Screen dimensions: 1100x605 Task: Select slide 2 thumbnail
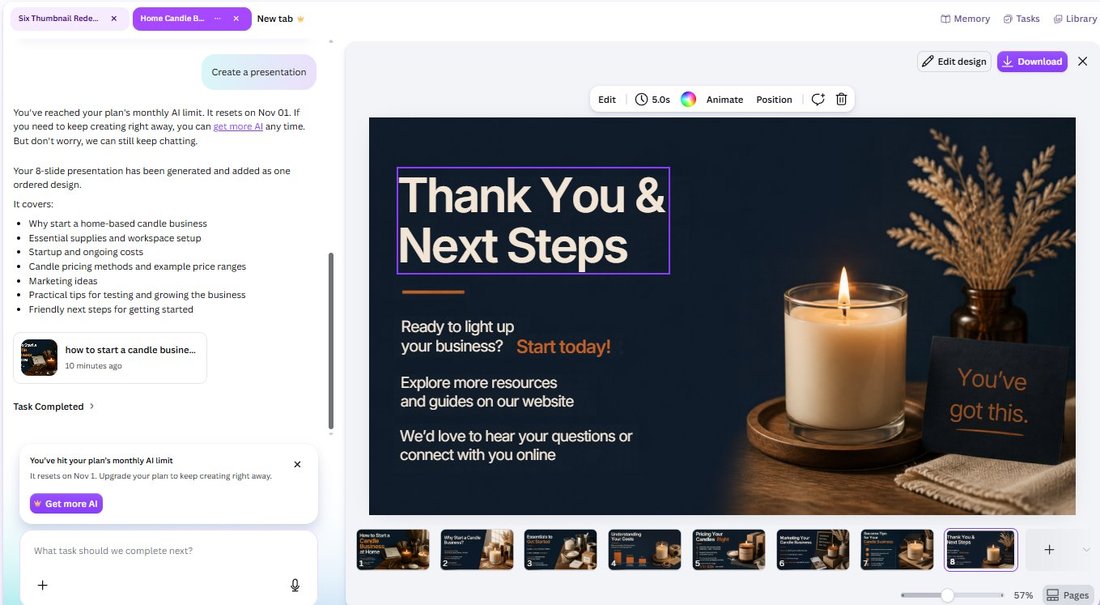click(x=476, y=550)
